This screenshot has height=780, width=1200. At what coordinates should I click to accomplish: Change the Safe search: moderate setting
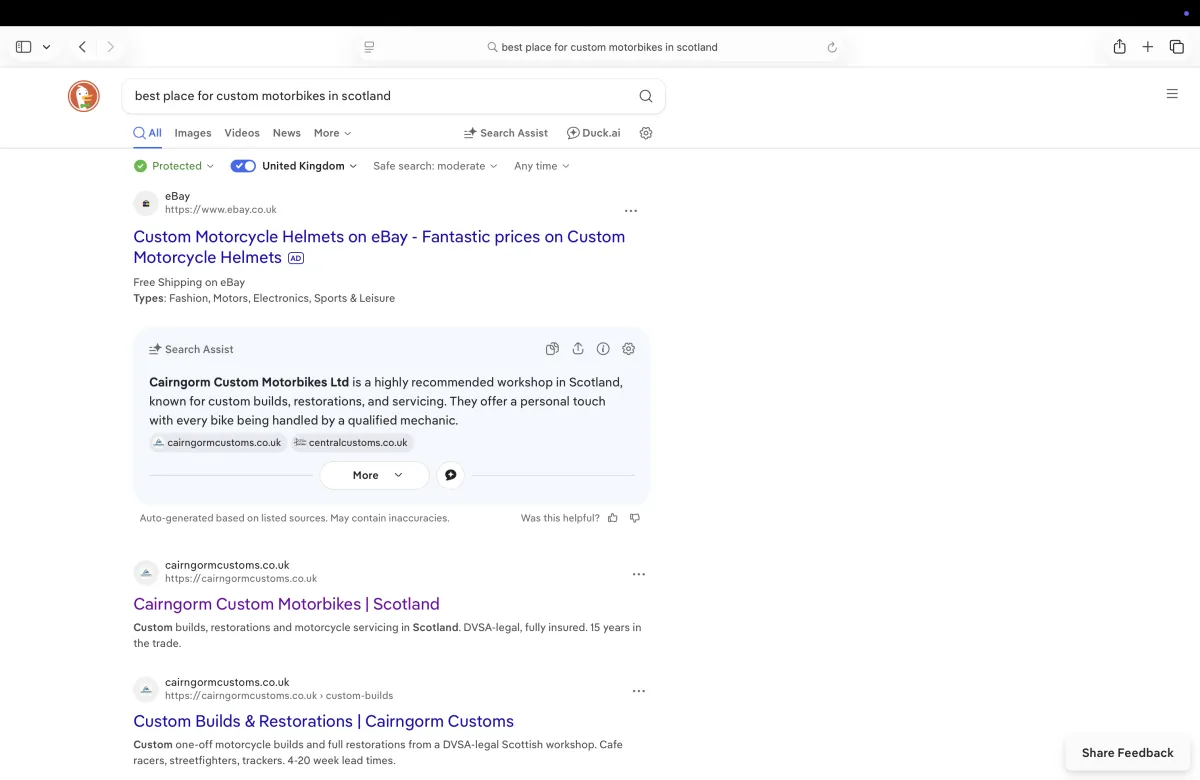[435, 166]
